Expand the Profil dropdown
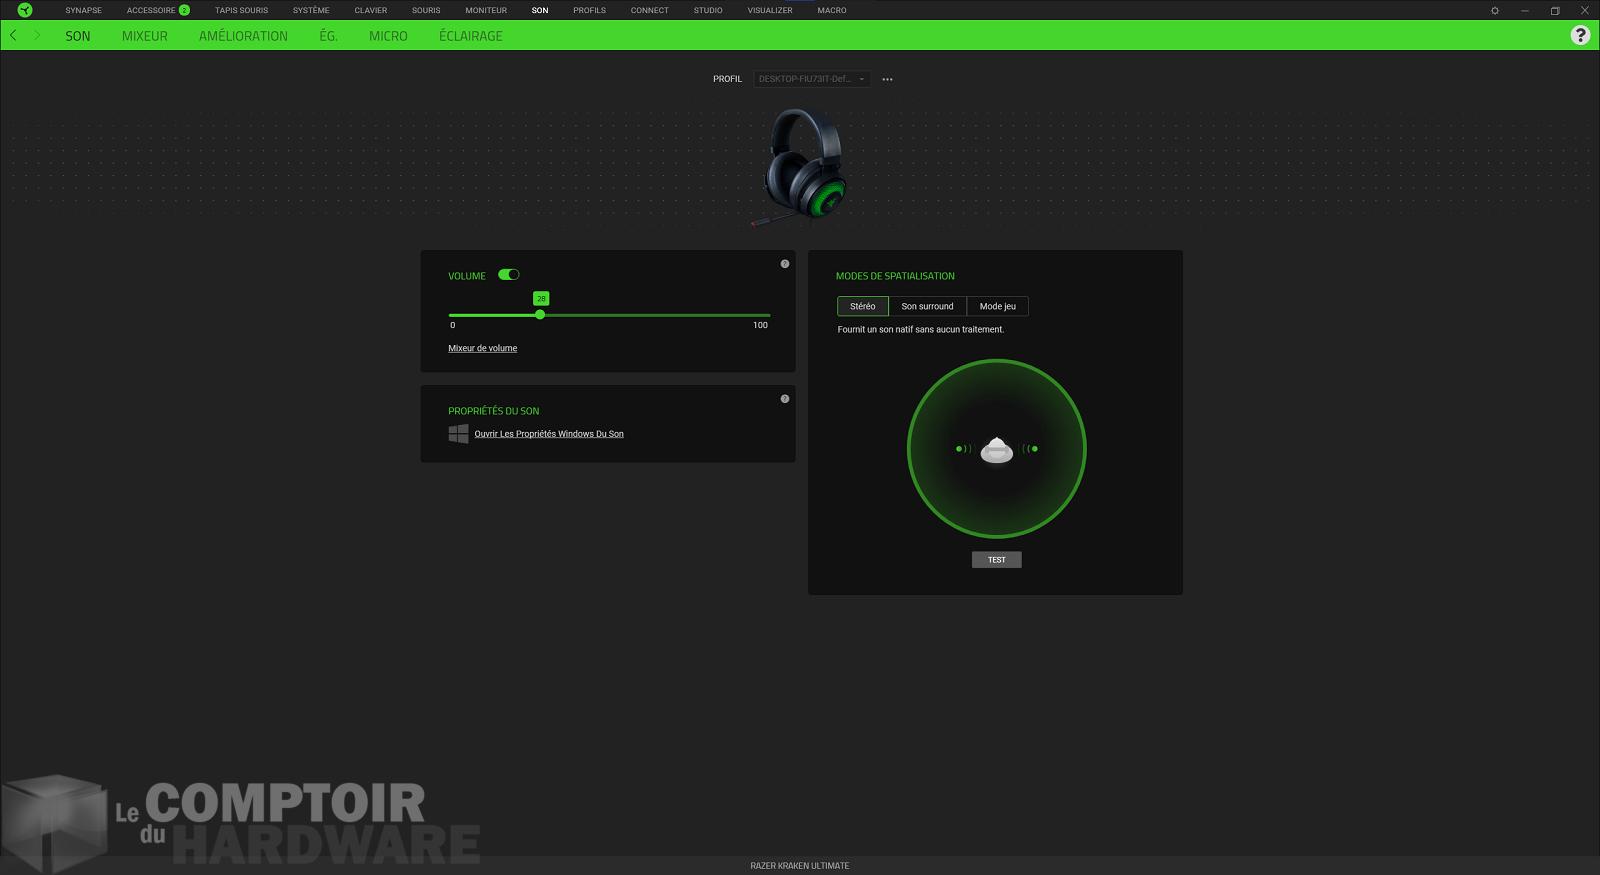Viewport: 1600px width, 875px height. point(811,79)
